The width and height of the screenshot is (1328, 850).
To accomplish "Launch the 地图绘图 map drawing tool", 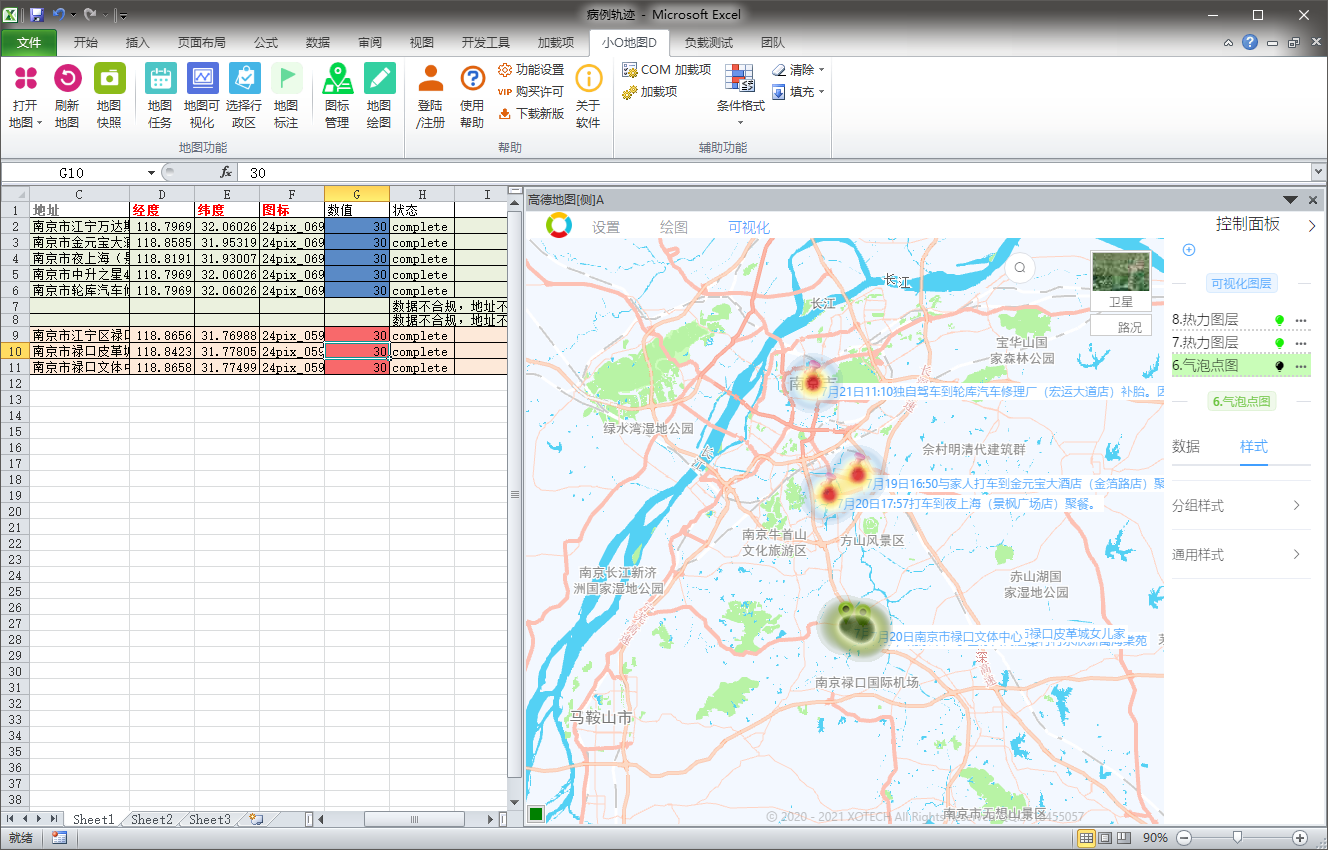I will click(x=379, y=79).
